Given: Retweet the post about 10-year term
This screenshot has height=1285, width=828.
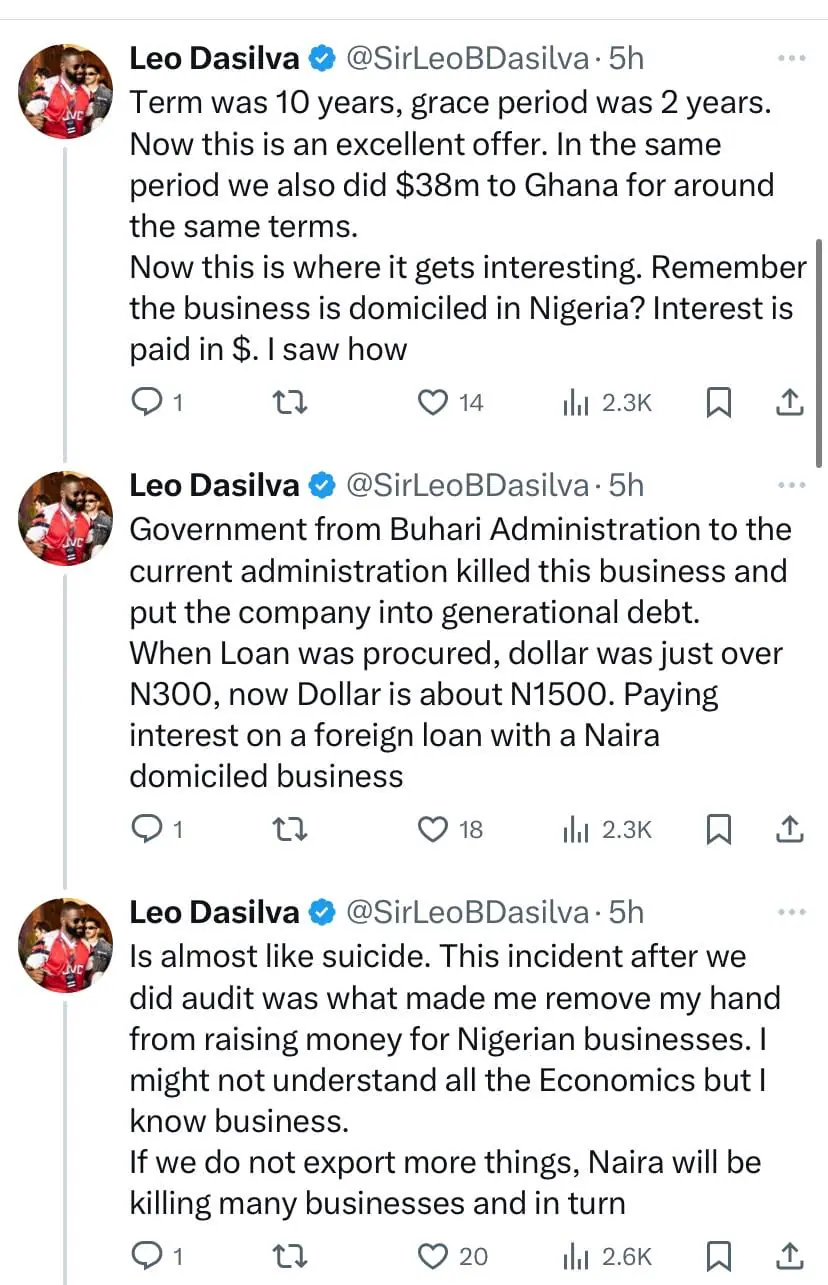Looking at the screenshot, I should click(291, 402).
